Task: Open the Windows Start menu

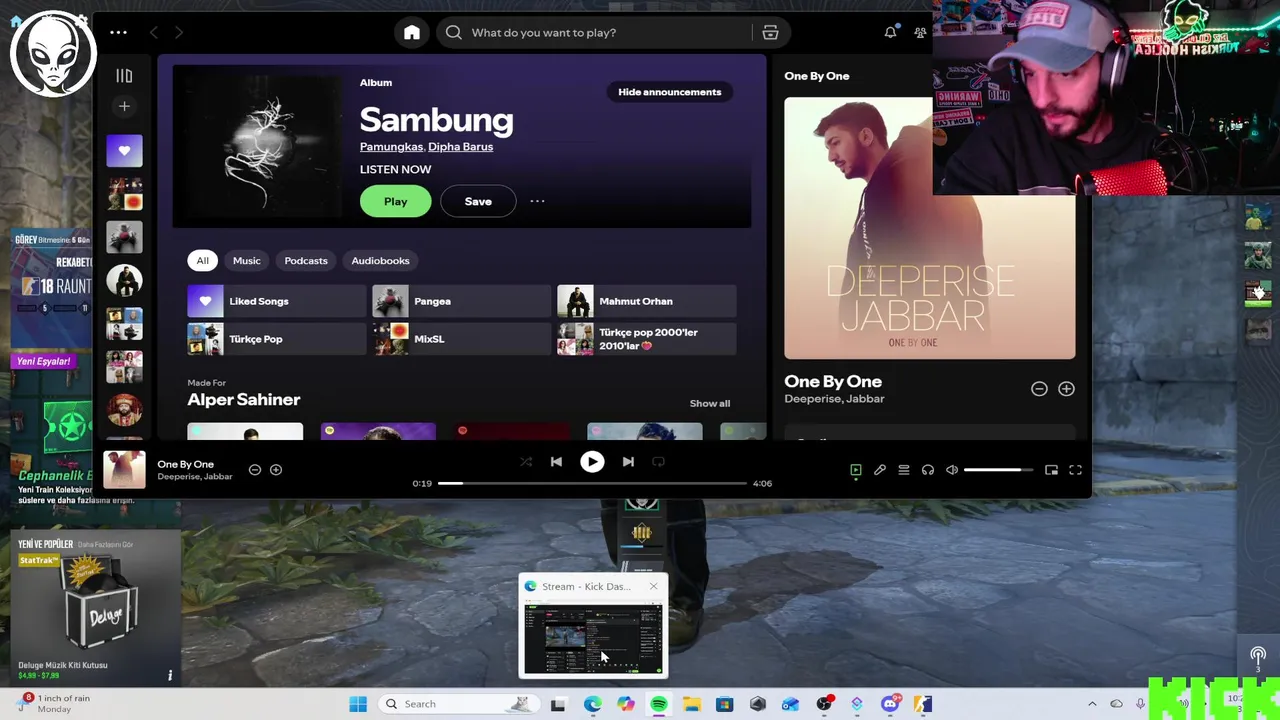Action: click(x=358, y=704)
